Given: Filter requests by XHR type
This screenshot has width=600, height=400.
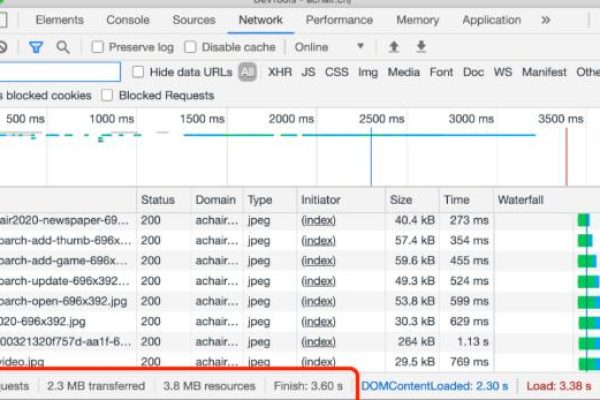Looking at the screenshot, I should pyautogui.click(x=280, y=72).
